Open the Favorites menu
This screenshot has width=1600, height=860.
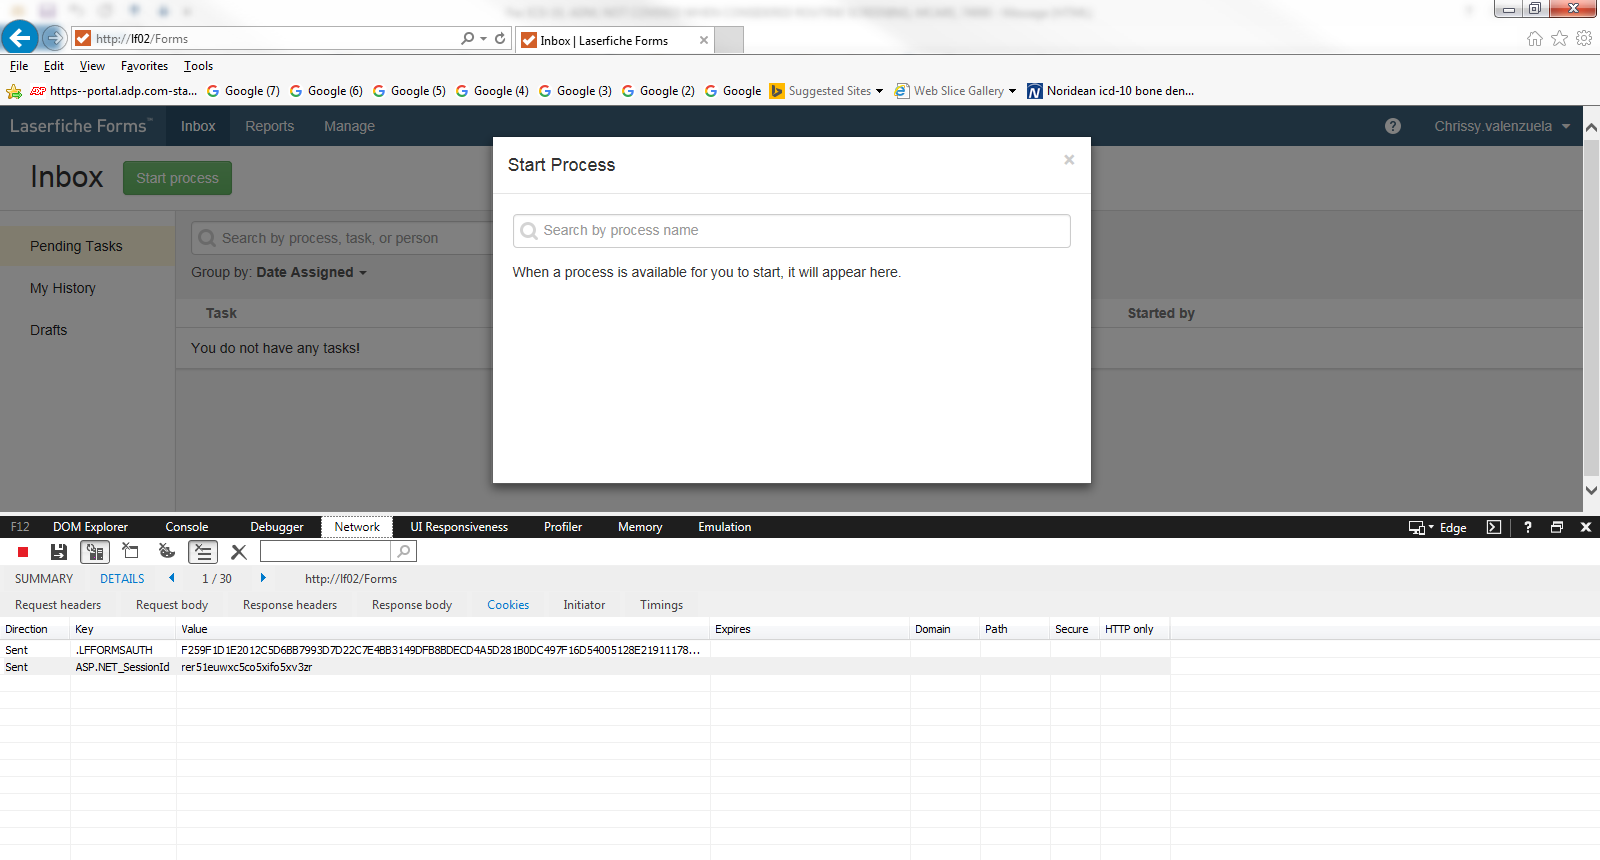[144, 66]
